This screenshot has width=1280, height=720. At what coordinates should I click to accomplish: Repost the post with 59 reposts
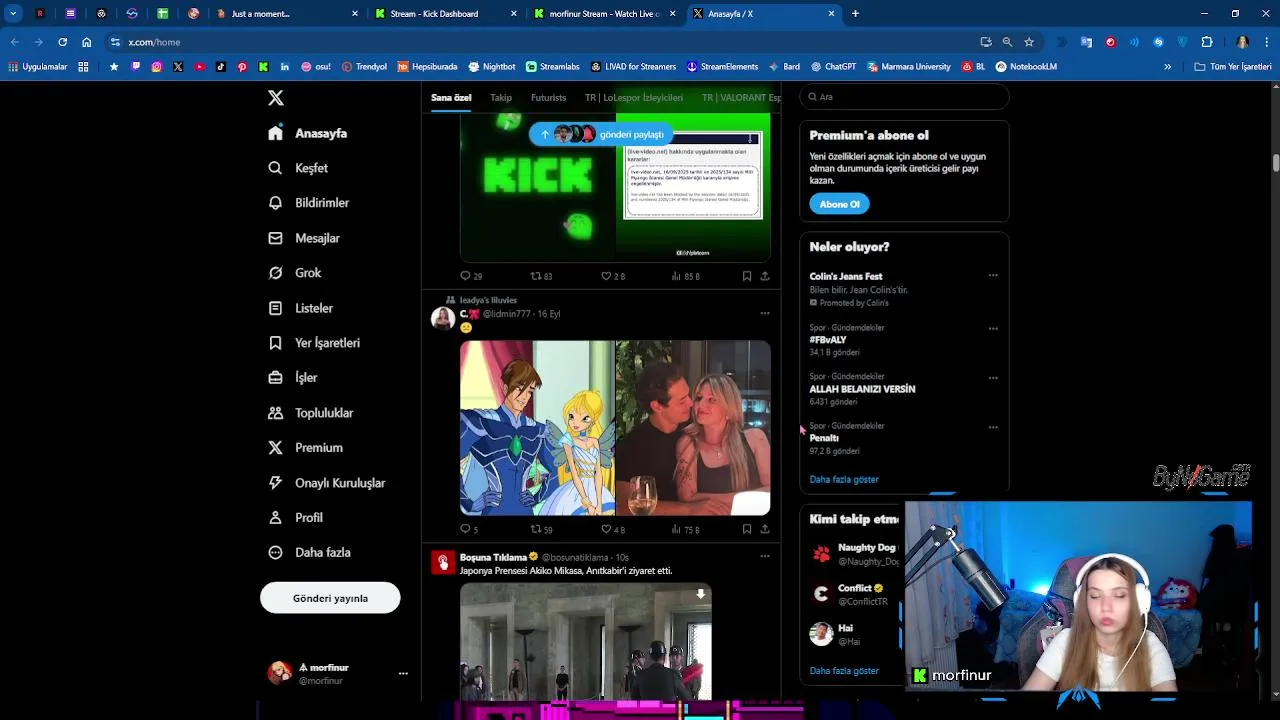tap(541, 529)
